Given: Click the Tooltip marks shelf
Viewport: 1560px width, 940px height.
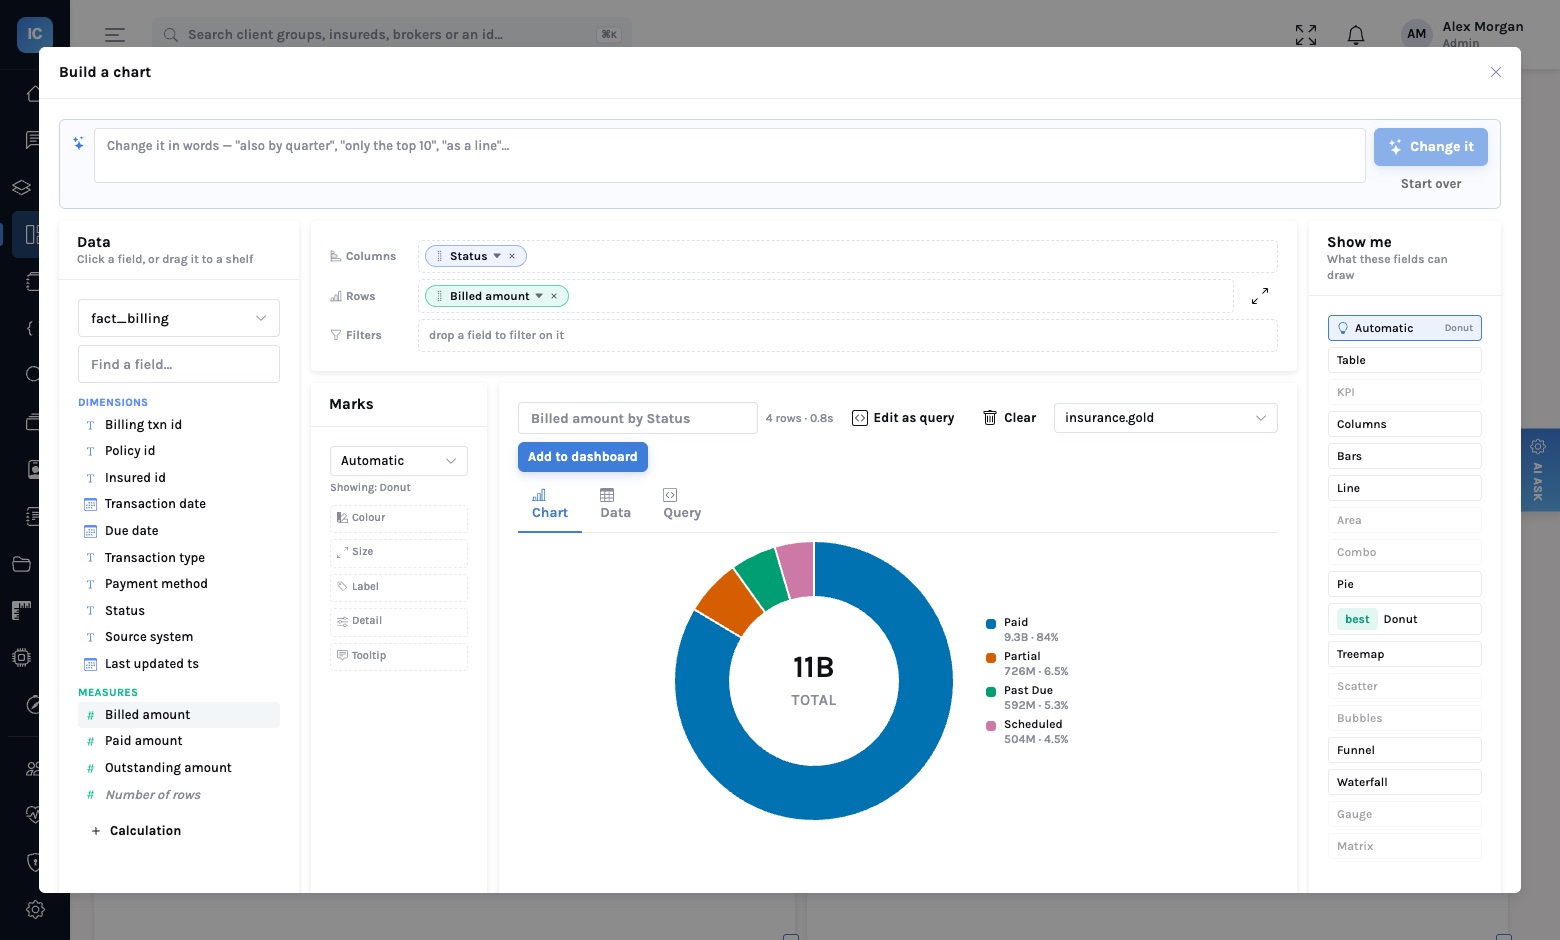Looking at the screenshot, I should tap(399, 656).
